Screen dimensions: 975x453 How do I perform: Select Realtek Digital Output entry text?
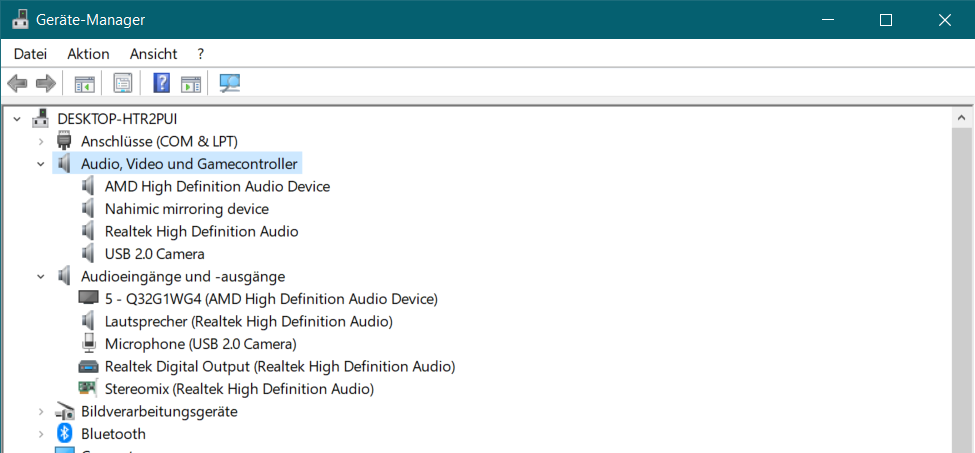280,366
